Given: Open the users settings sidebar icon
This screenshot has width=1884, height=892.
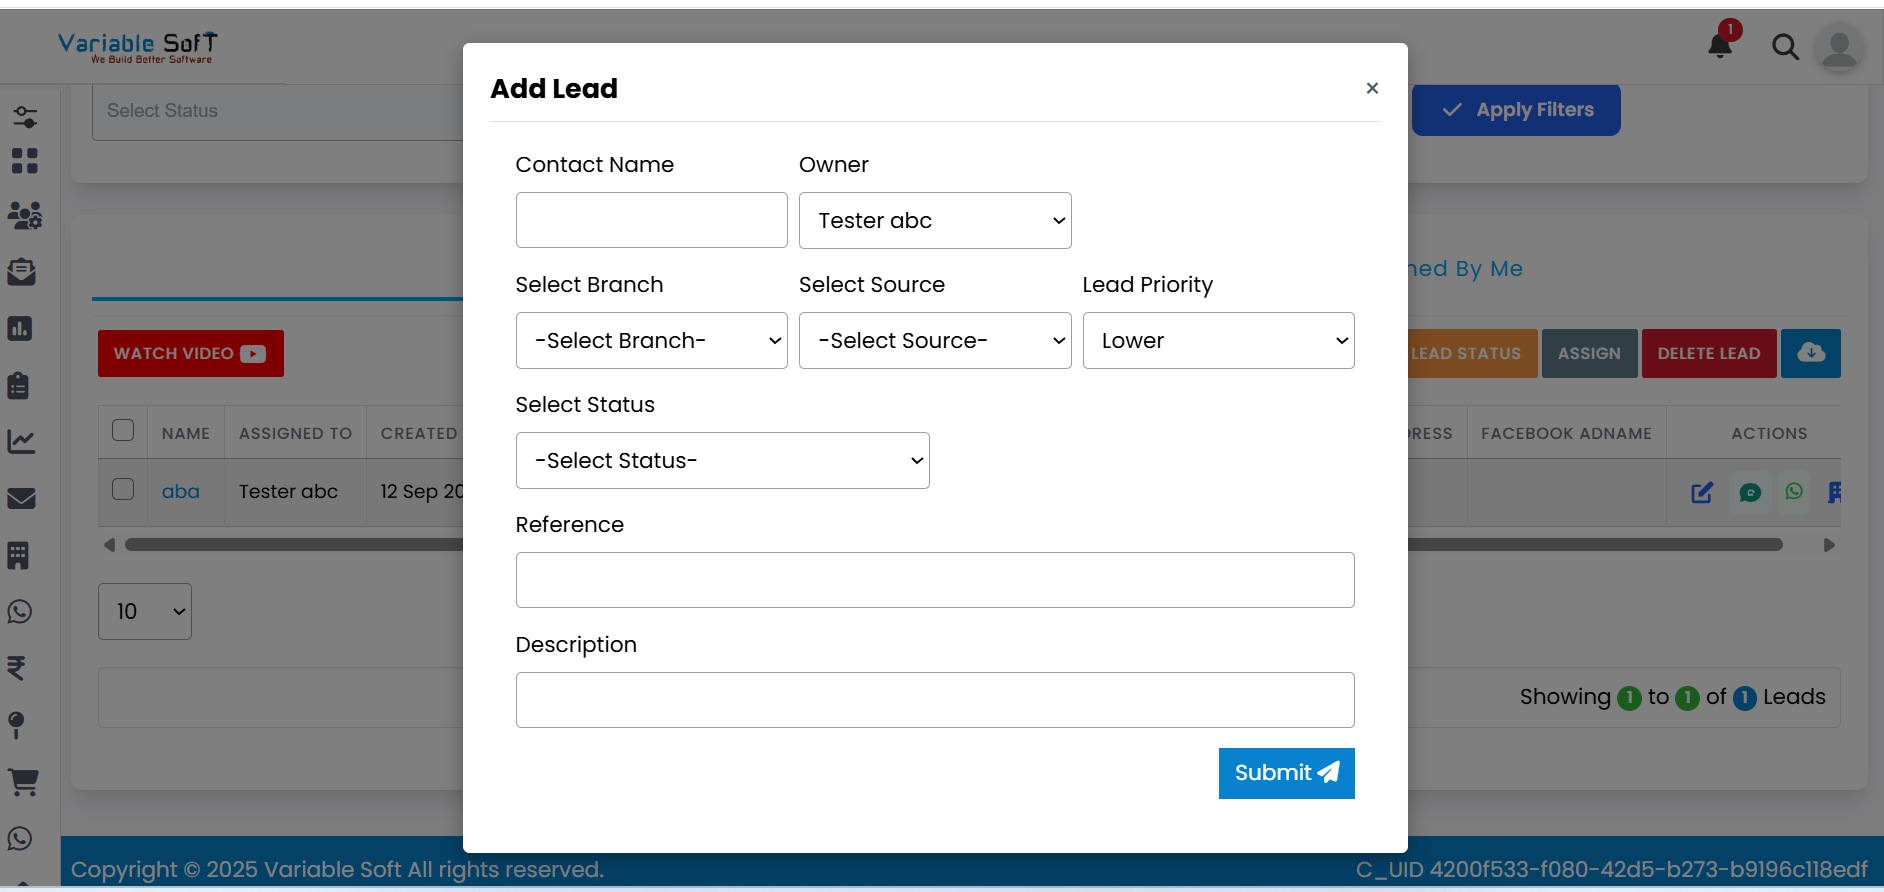Looking at the screenshot, I should click(25, 215).
